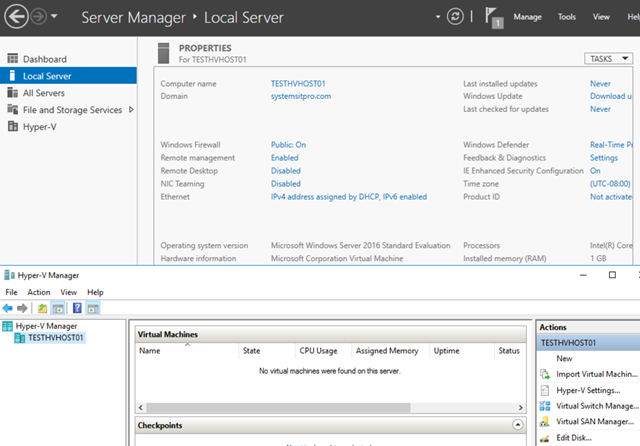Click Remote management Enabled link
The image size is (640, 446).
[284, 158]
